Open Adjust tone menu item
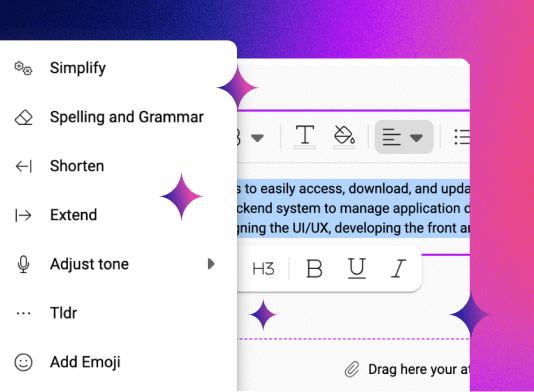This screenshot has width=534, height=392. coord(89,264)
